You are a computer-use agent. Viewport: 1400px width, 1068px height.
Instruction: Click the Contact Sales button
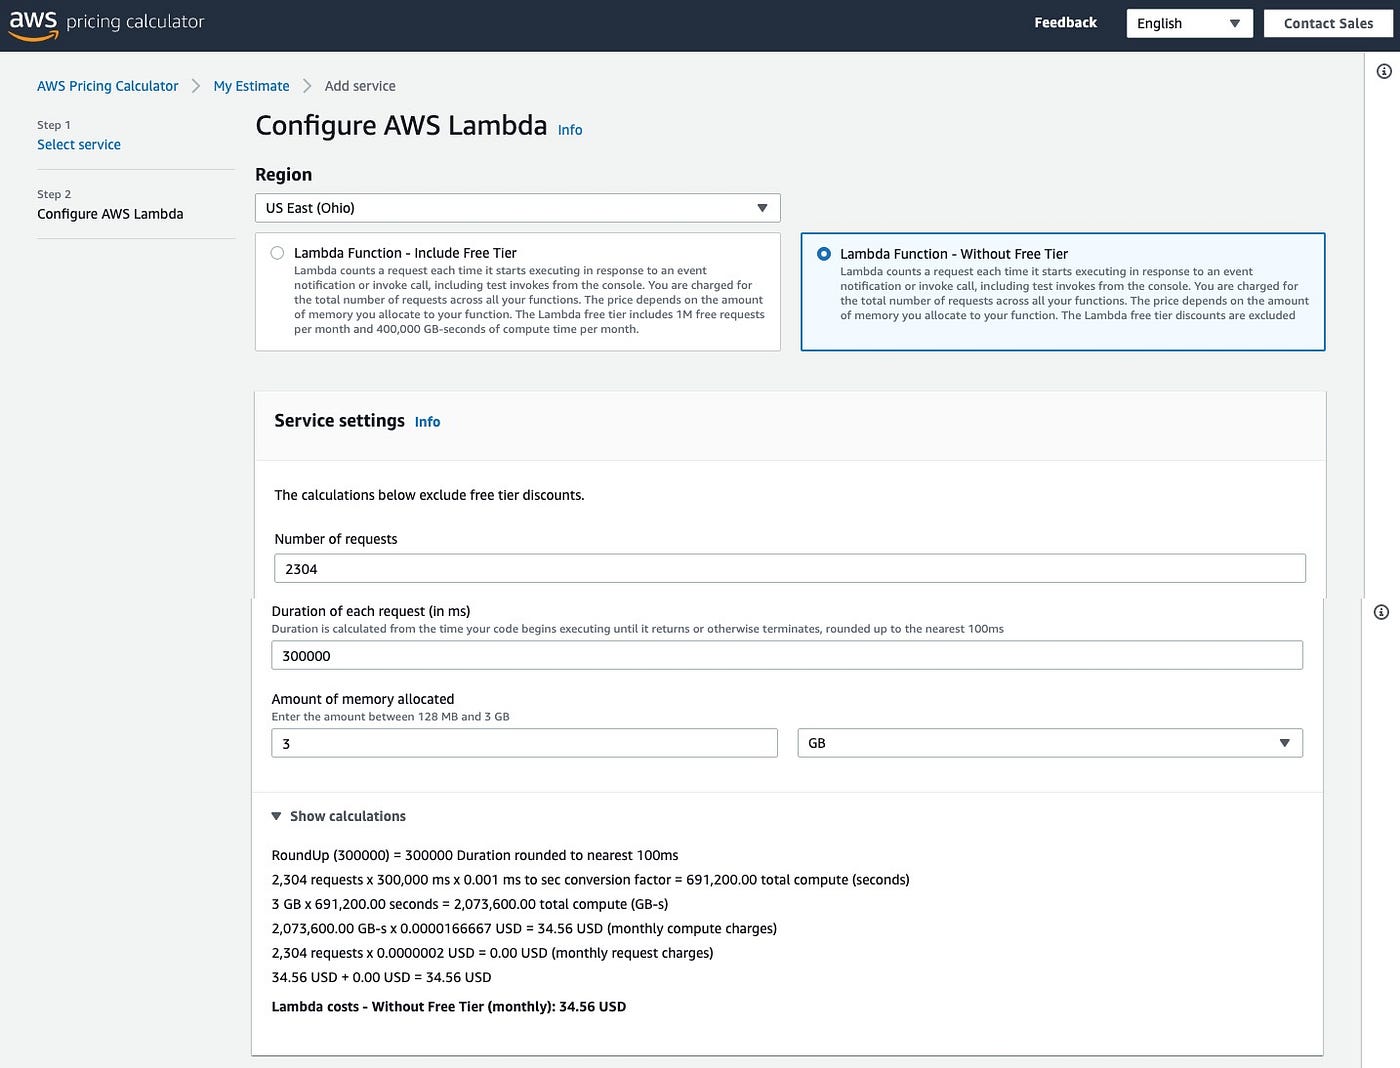click(x=1328, y=23)
